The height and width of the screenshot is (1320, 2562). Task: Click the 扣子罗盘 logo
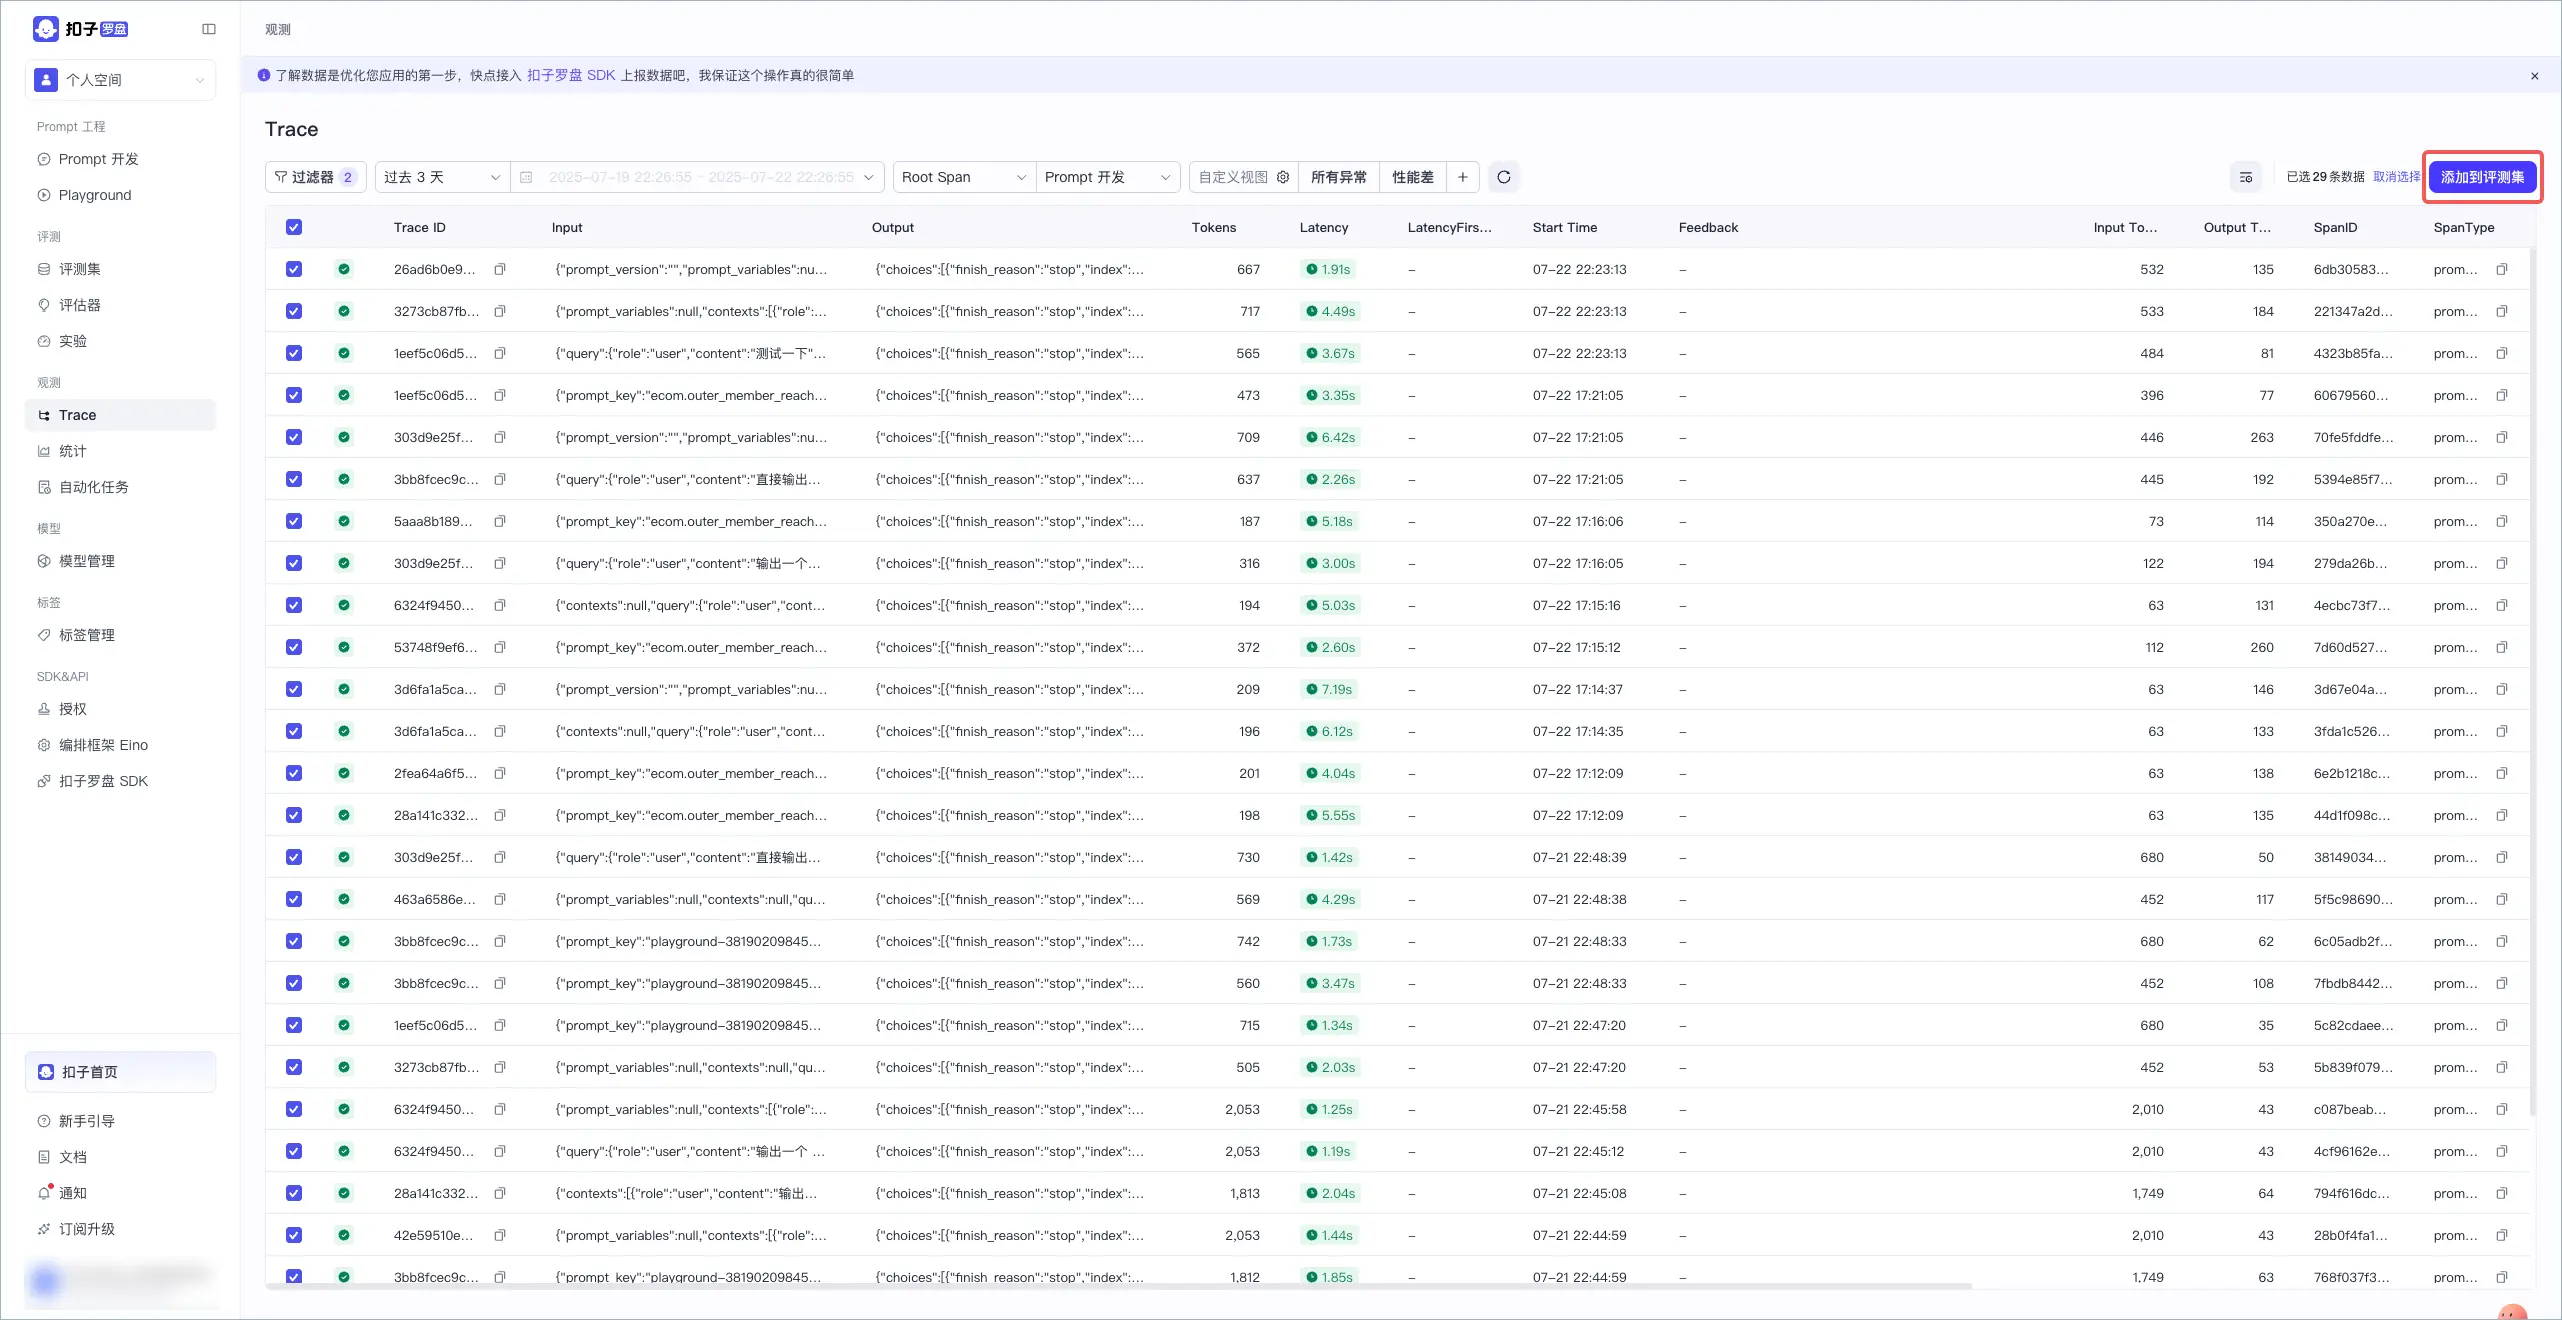(81, 29)
